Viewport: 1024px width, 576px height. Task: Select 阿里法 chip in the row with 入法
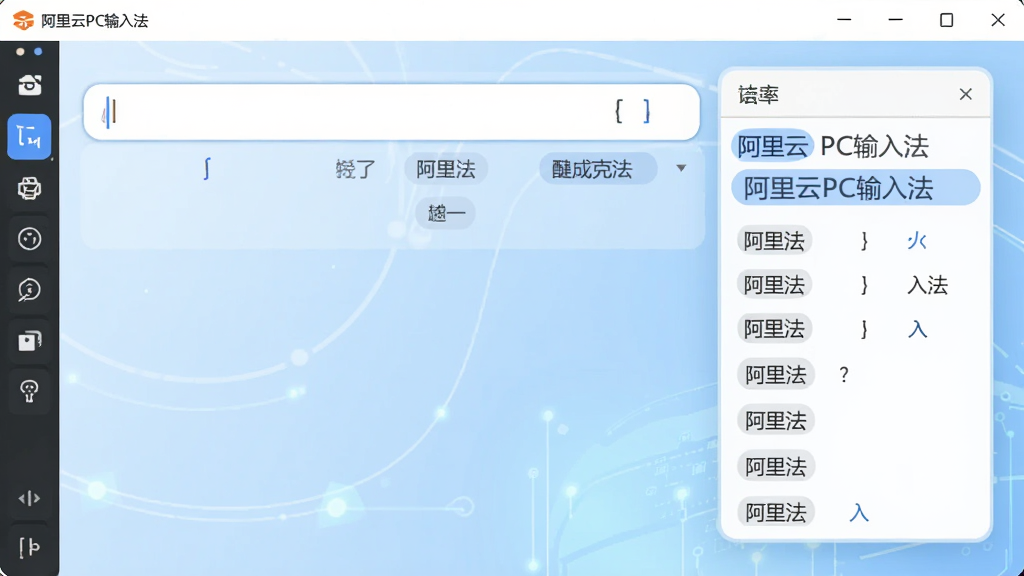(774, 285)
